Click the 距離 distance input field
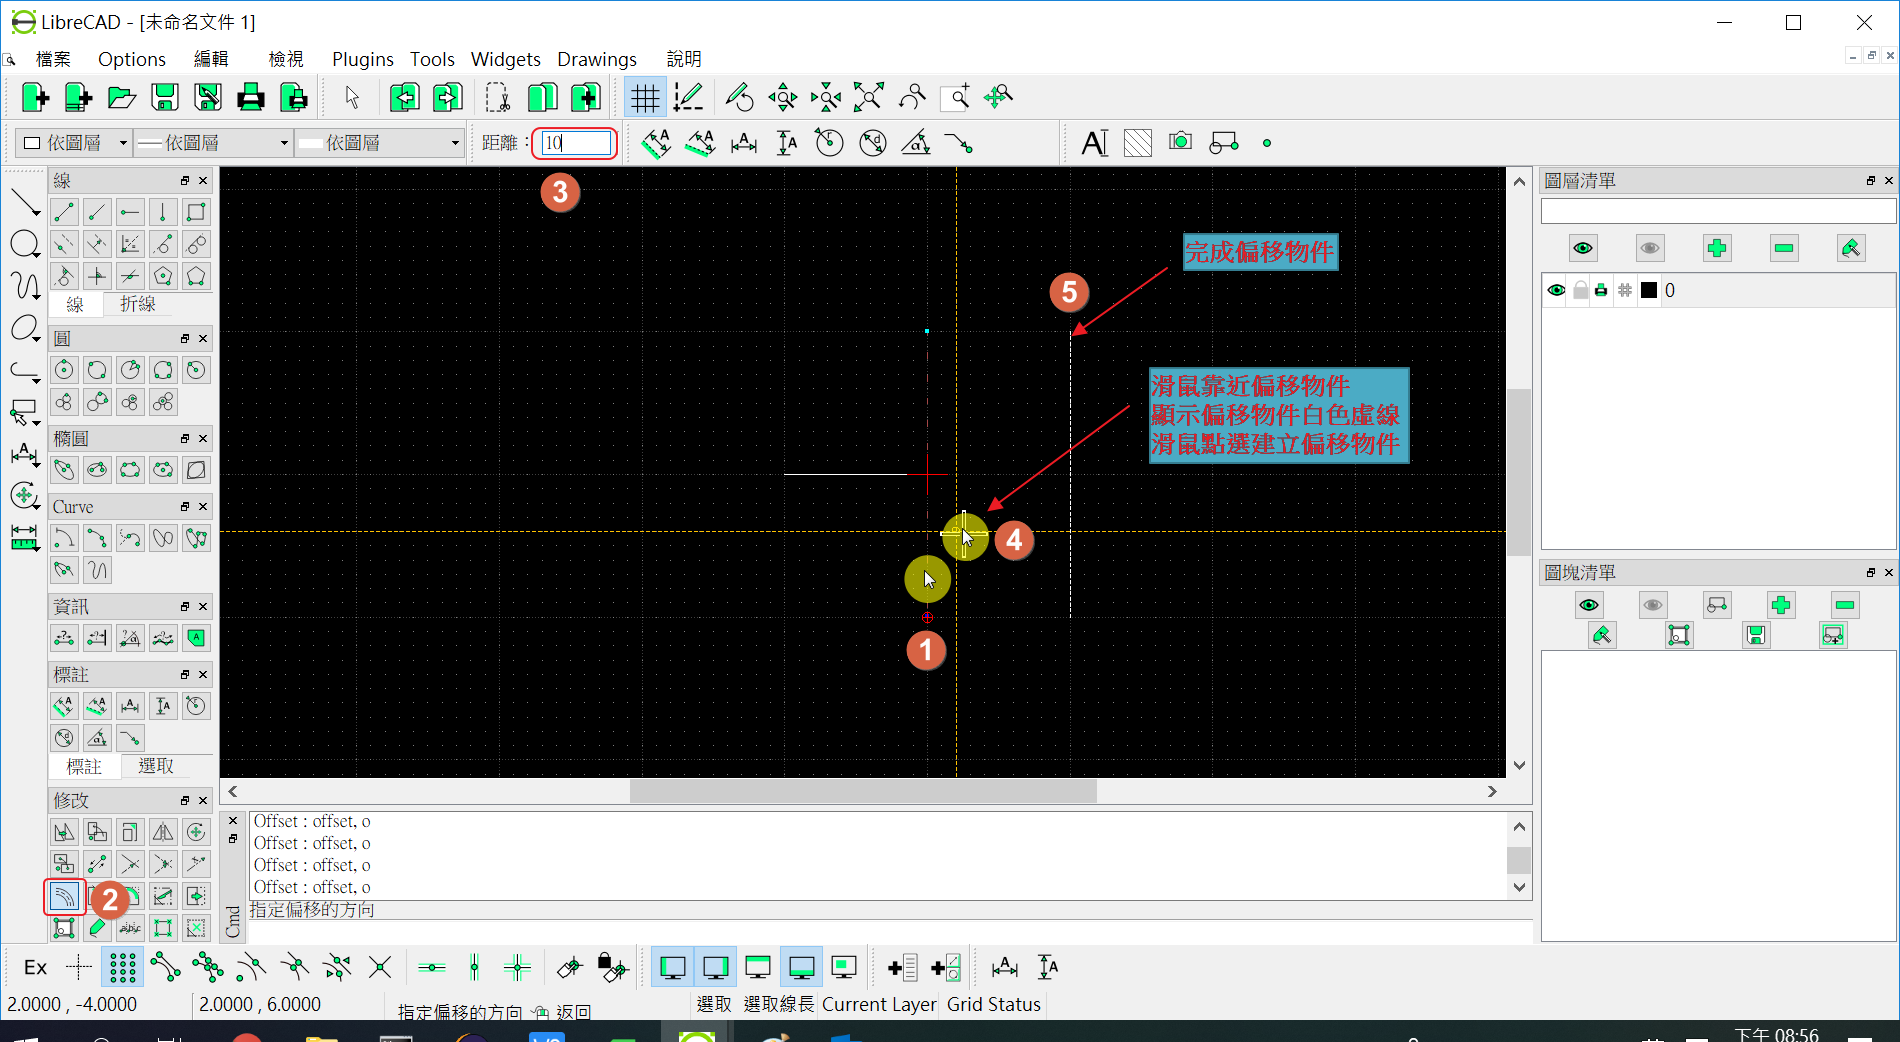This screenshot has width=1900, height=1042. click(575, 143)
